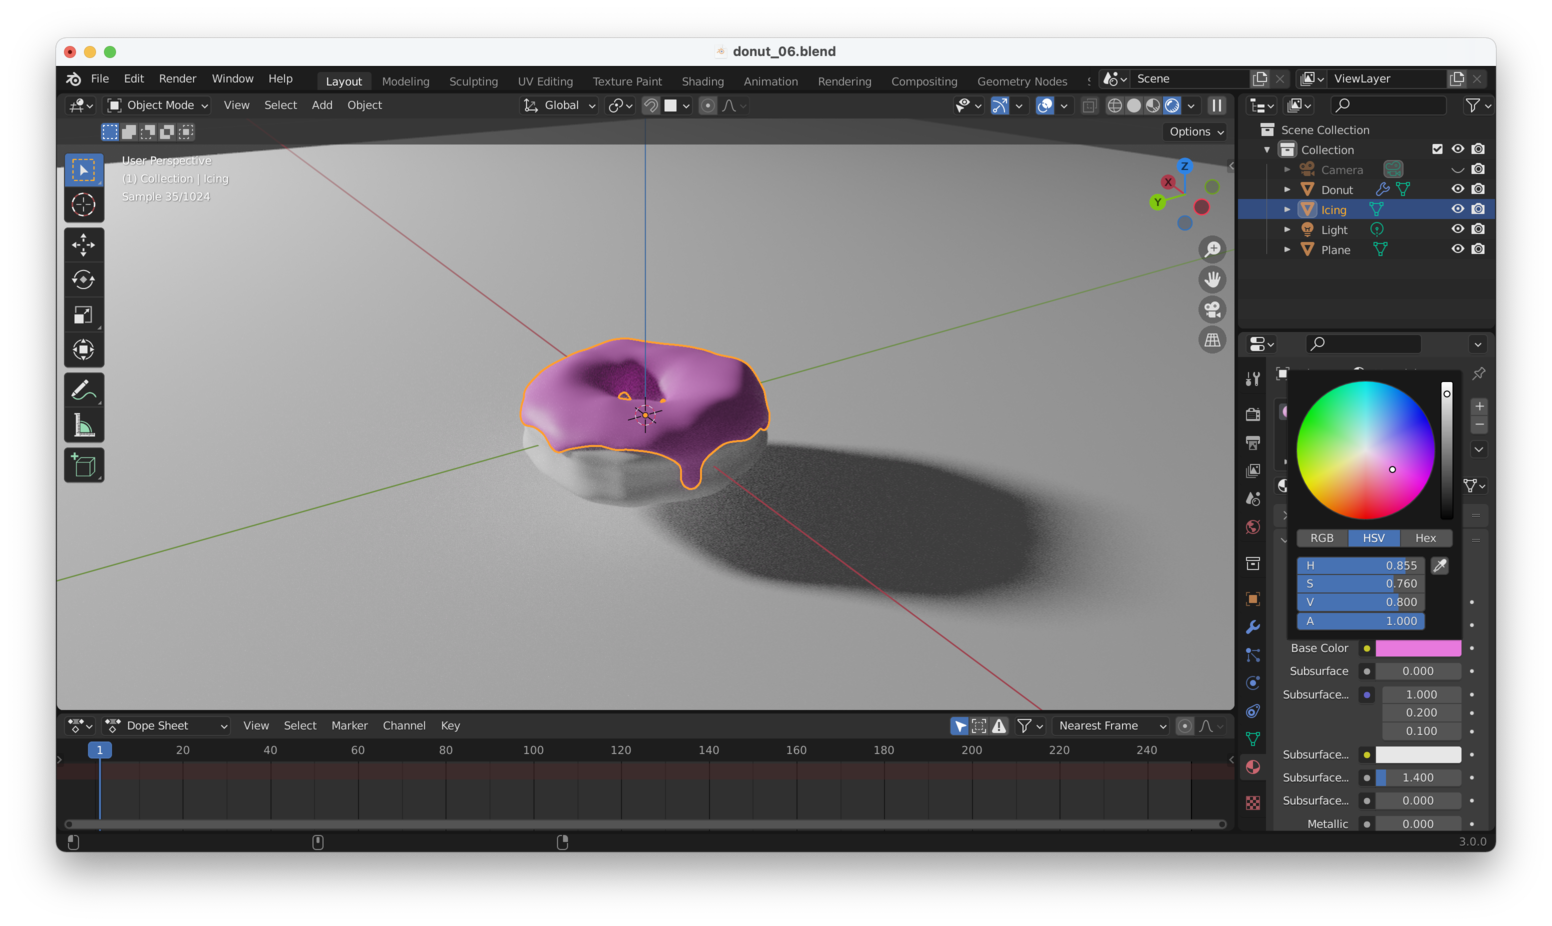This screenshot has height=926, width=1552.
Task: Switch to the Shading workspace tab
Action: coord(702,81)
